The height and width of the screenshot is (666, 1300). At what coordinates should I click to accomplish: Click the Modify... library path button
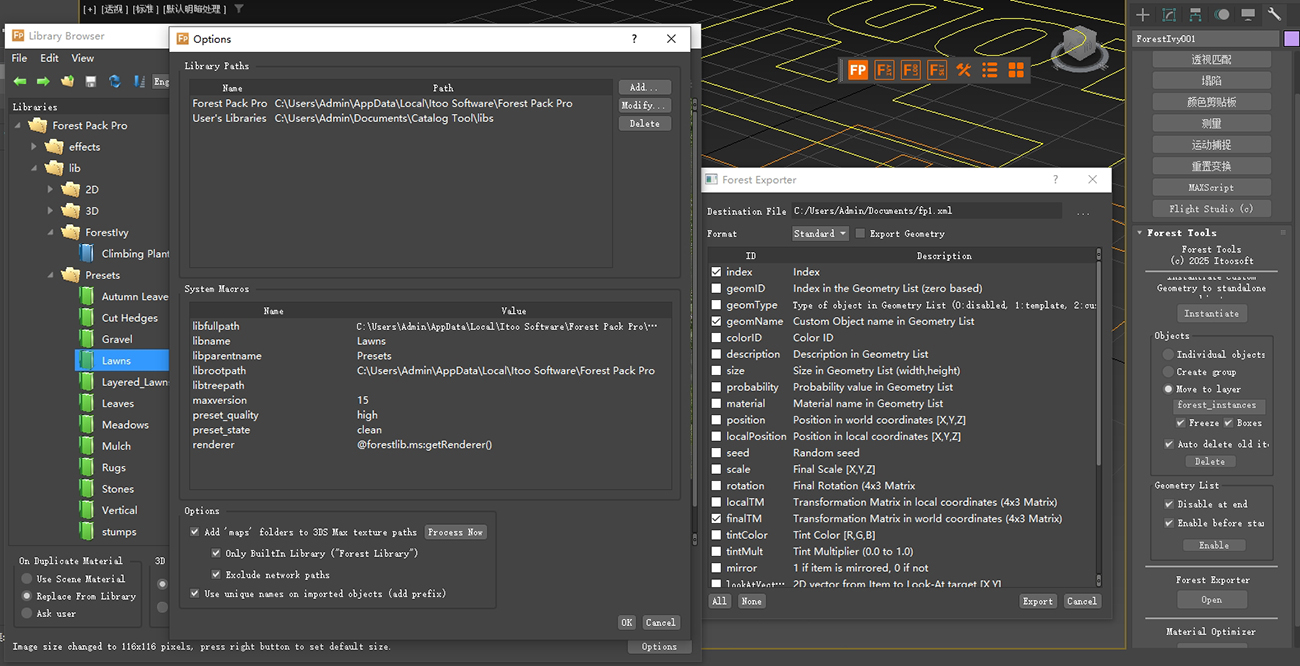[645, 106]
